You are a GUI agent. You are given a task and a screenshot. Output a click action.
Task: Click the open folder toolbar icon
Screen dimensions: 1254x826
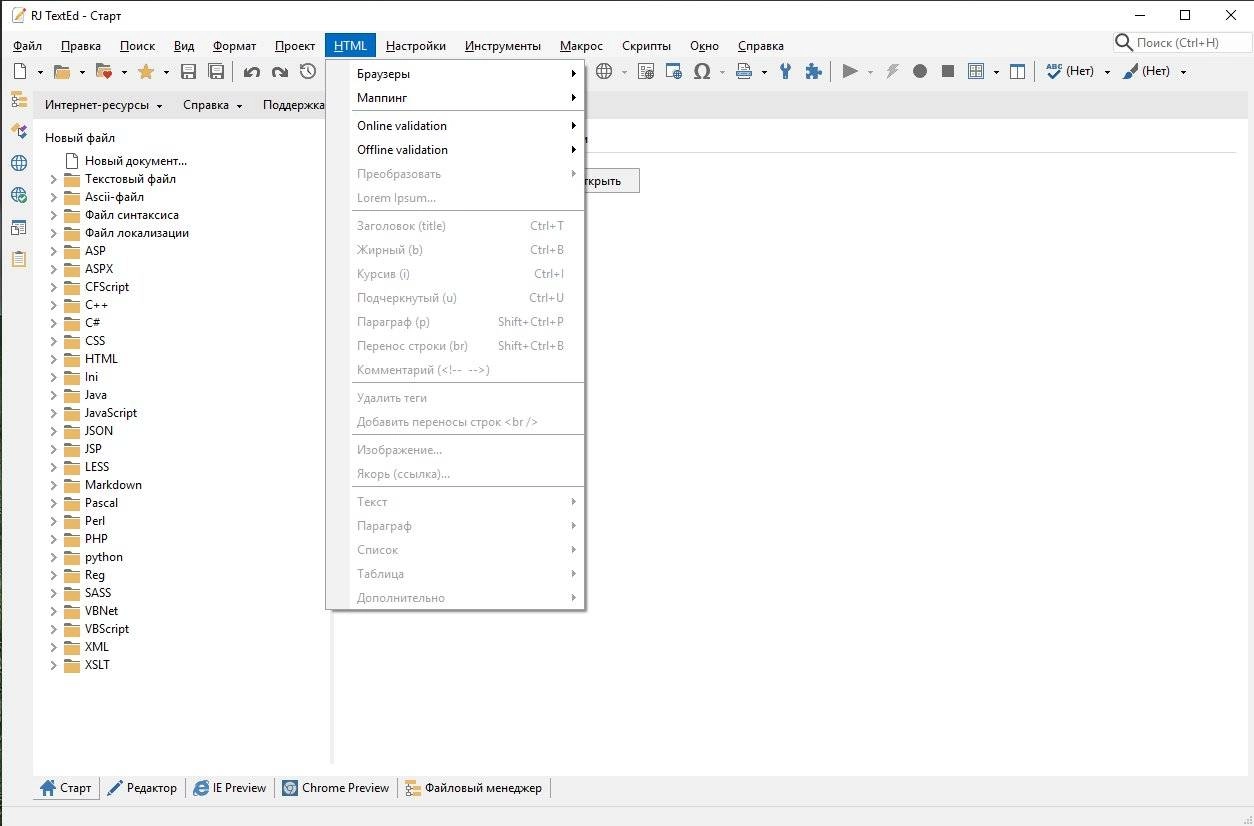(x=62, y=71)
